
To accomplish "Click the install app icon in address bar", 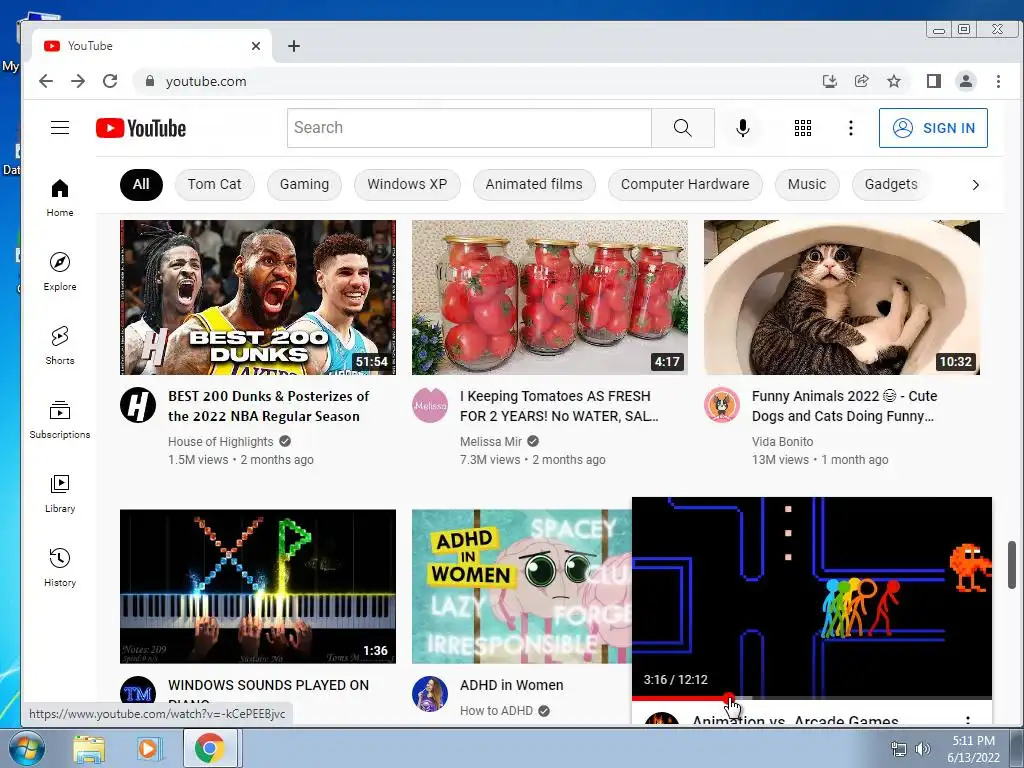I will tap(829, 81).
